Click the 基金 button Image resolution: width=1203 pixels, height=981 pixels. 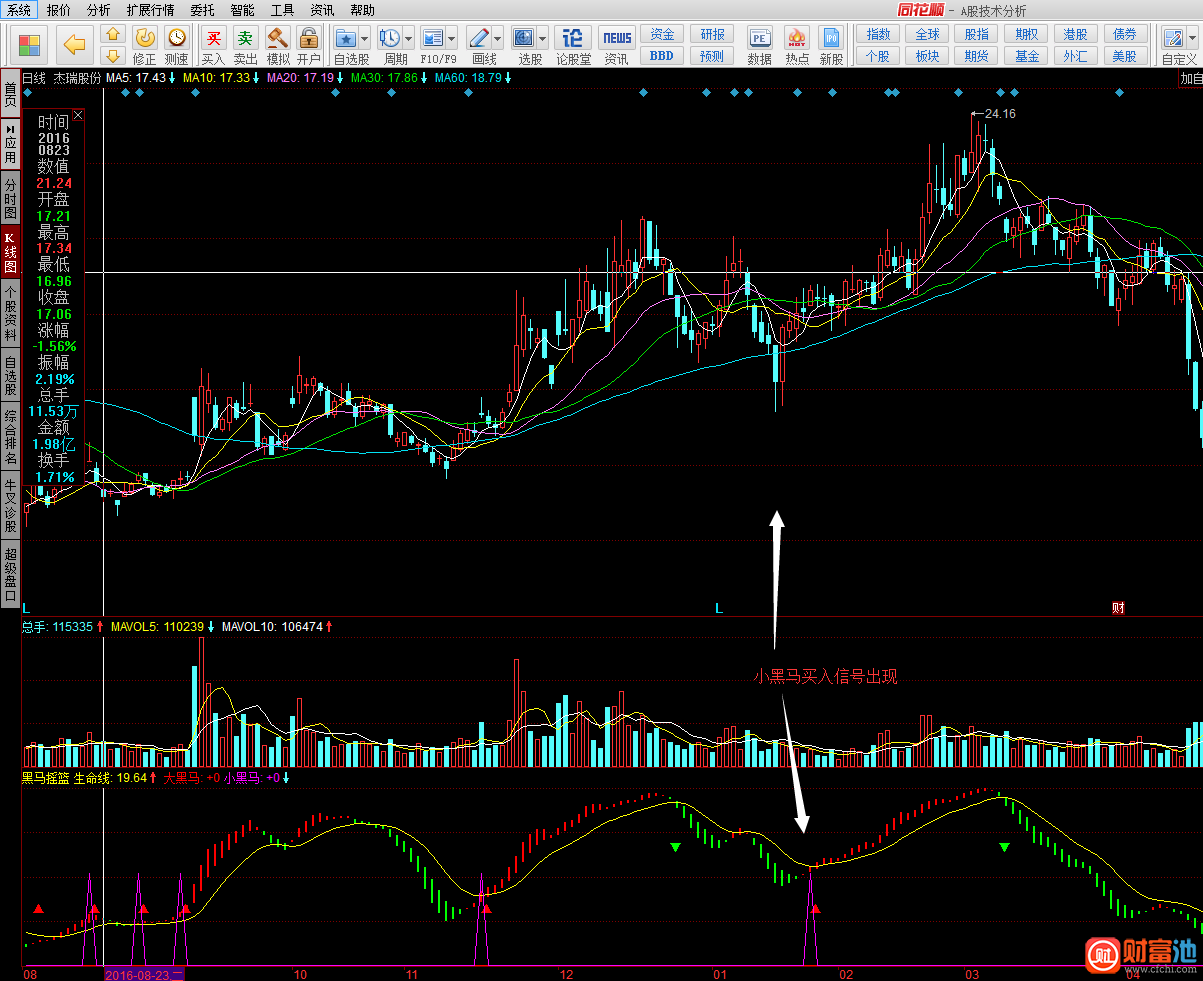pos(1027,56)
